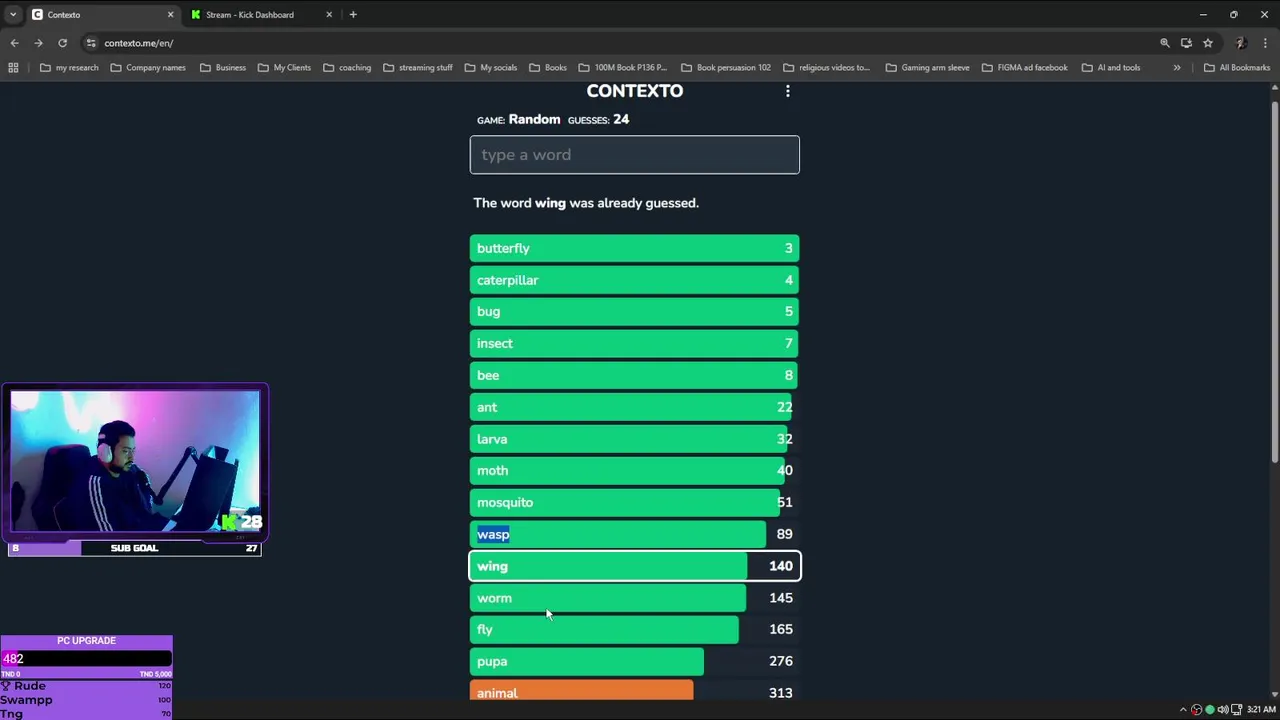Close the Stream - Kick Dashboard tab
Screen dimensions: 1280x720
coord(329,15)
